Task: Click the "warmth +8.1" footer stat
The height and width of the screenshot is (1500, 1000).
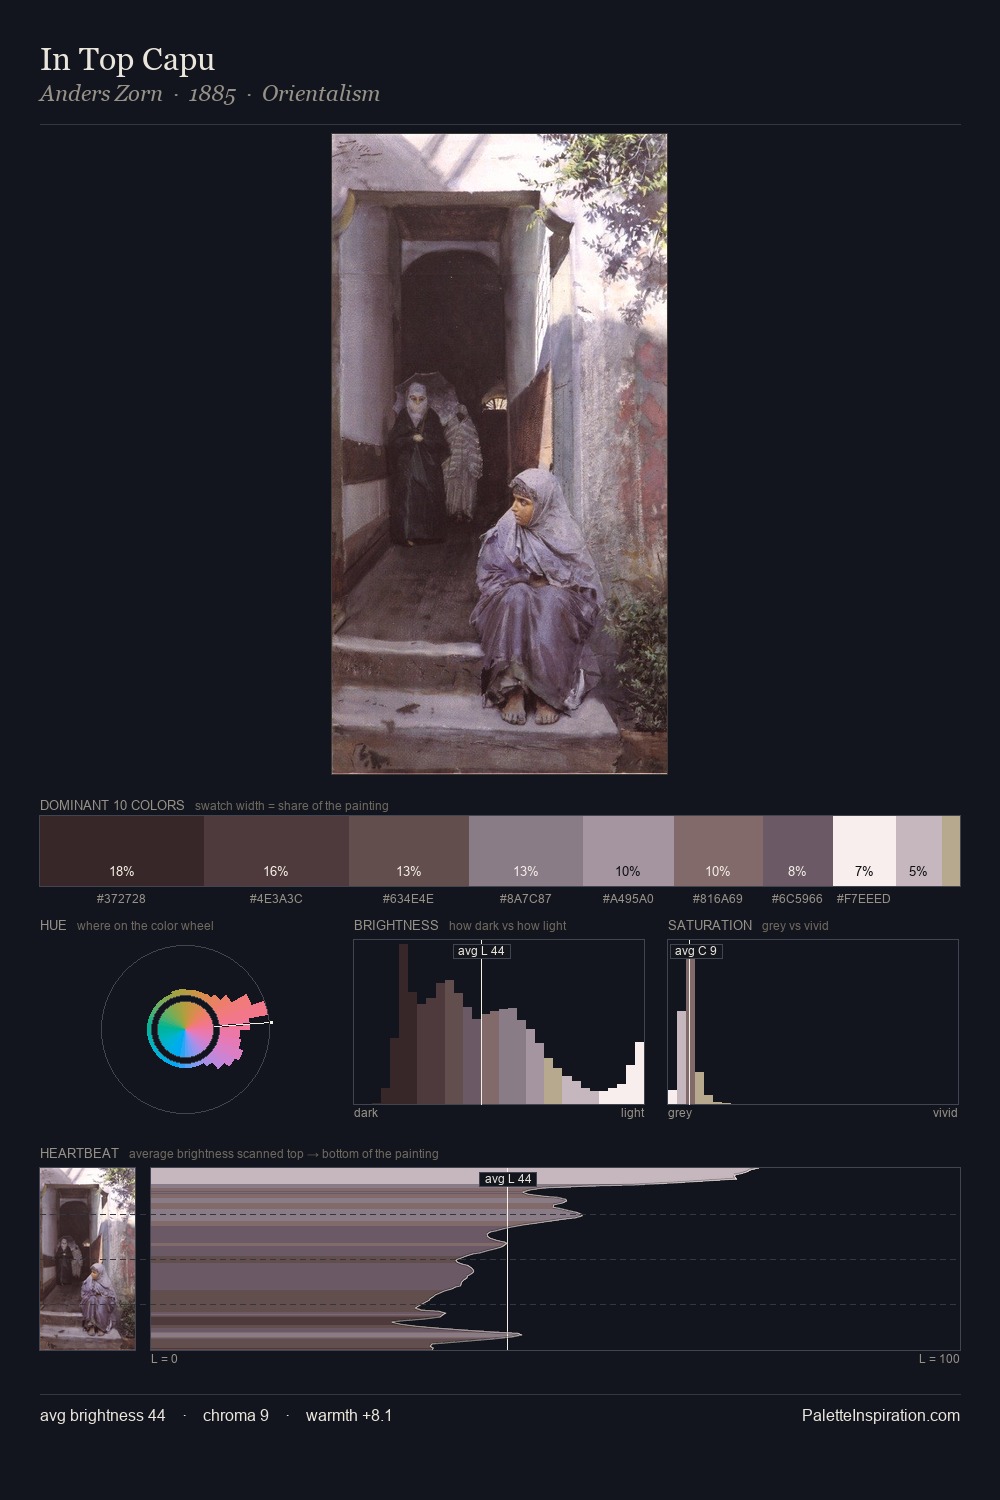Action: coord(349,1416)
